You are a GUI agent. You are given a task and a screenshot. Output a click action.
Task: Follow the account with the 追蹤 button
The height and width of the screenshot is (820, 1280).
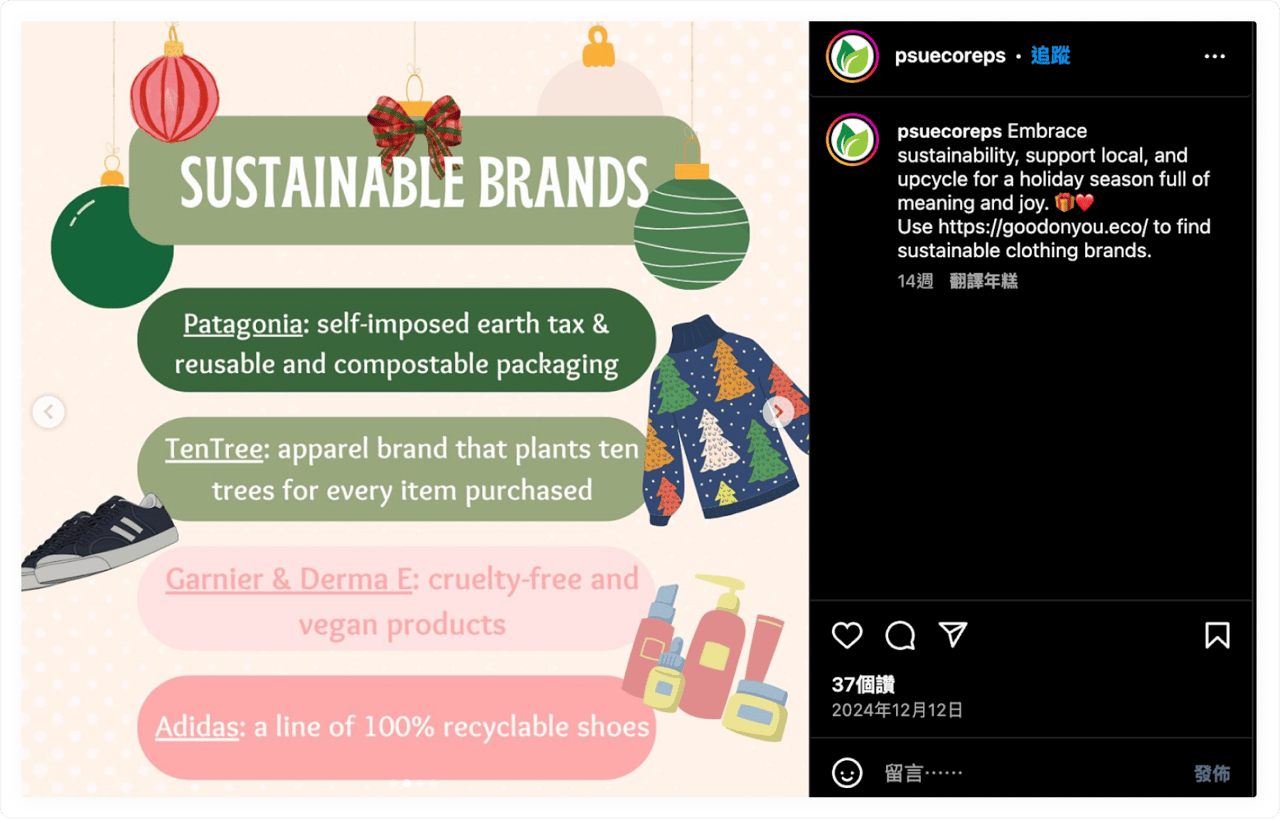[x=1050, y=56]
